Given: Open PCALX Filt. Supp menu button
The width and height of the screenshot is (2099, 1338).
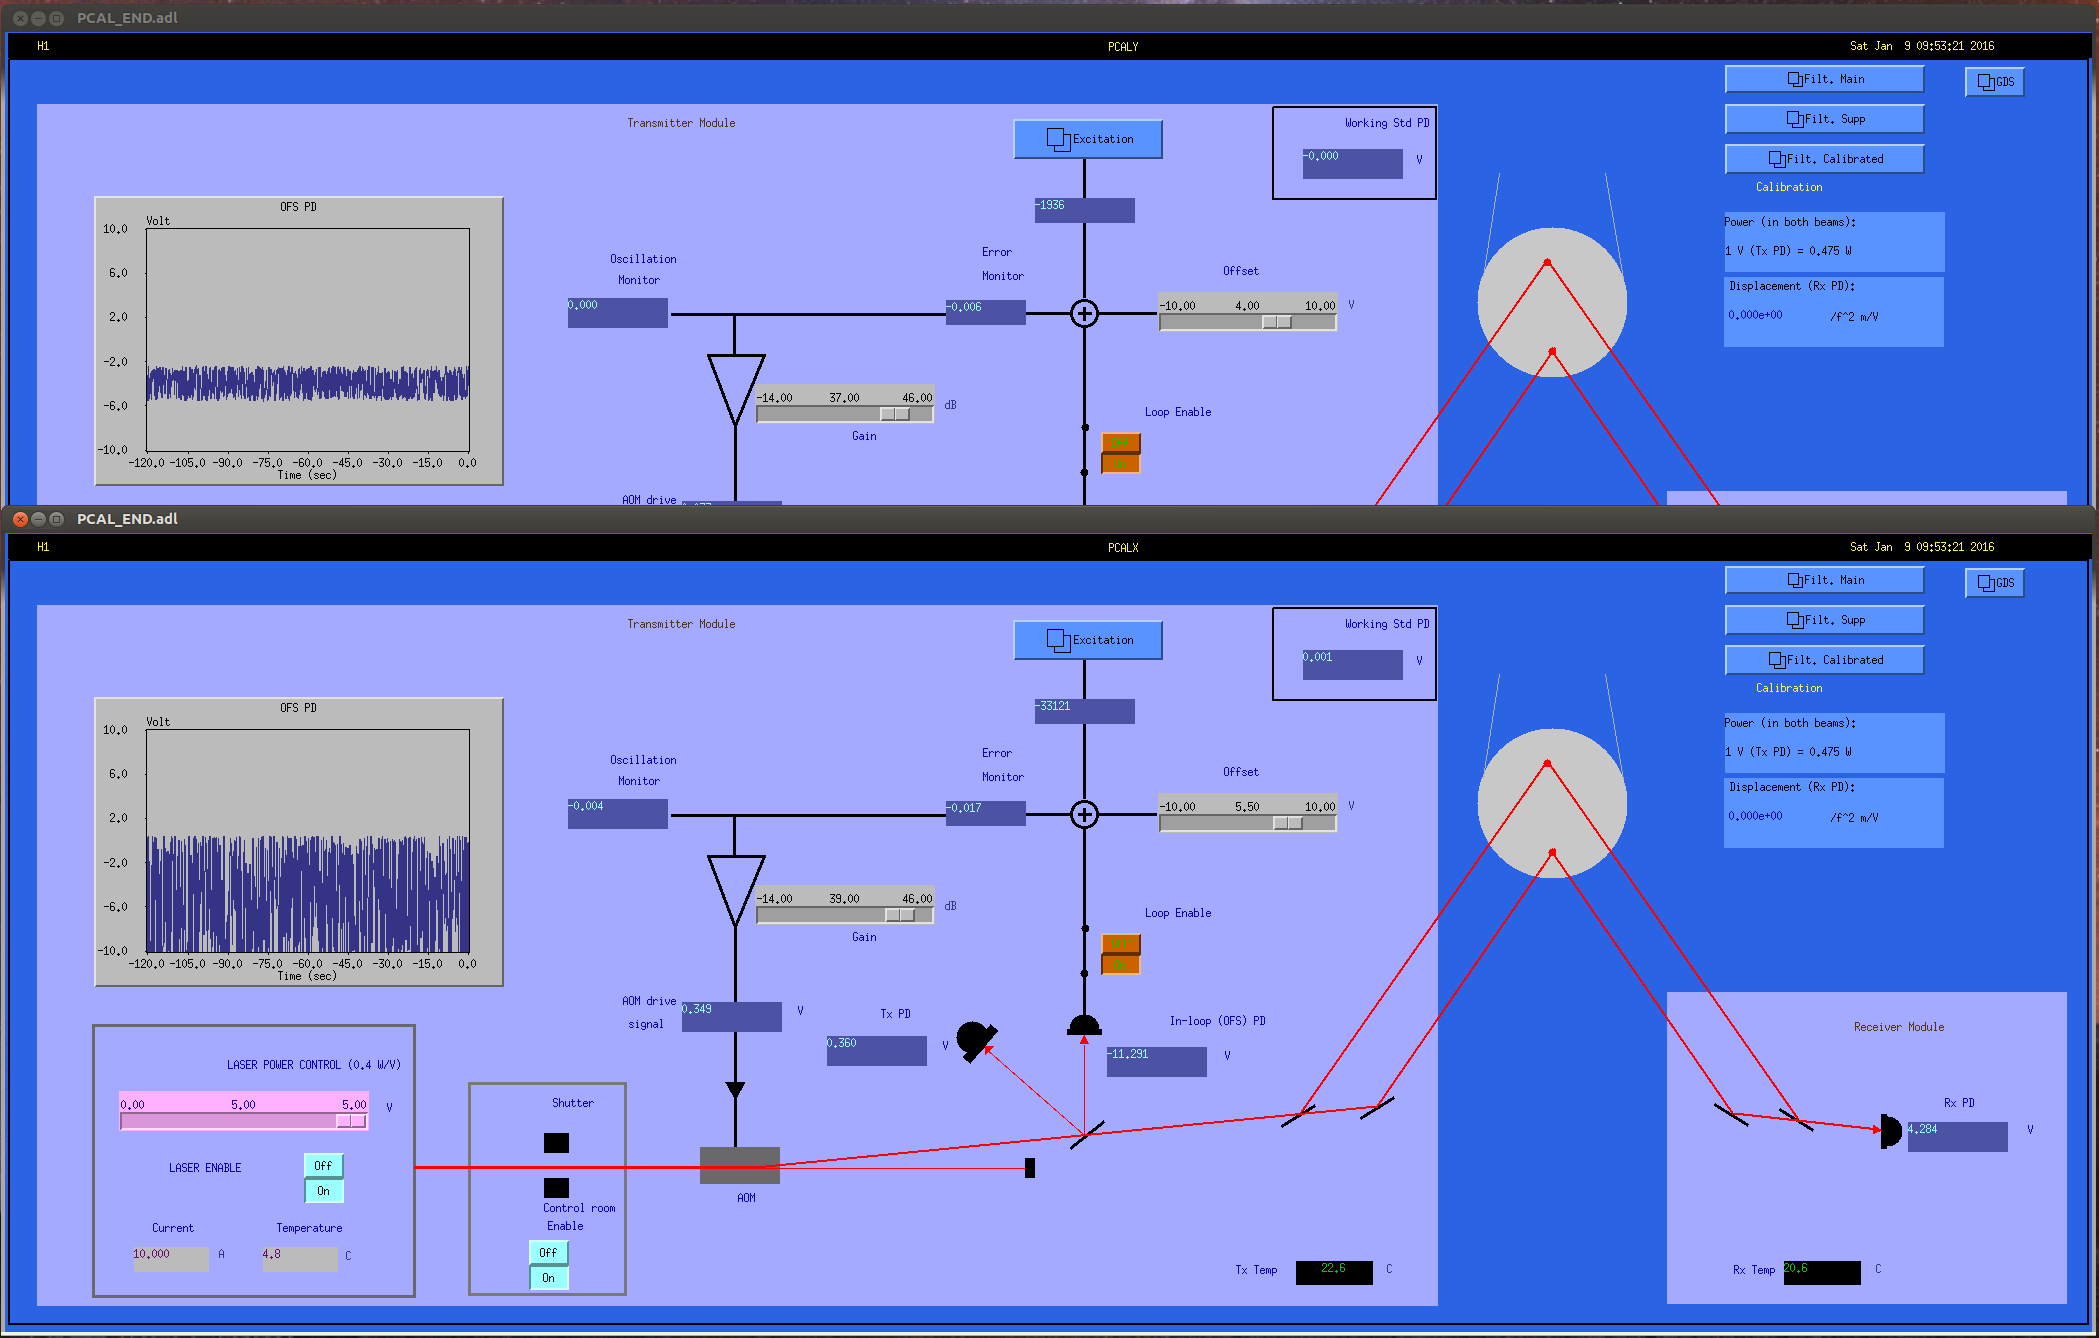Looking at the screenshot, I should tap(1824, 620).
